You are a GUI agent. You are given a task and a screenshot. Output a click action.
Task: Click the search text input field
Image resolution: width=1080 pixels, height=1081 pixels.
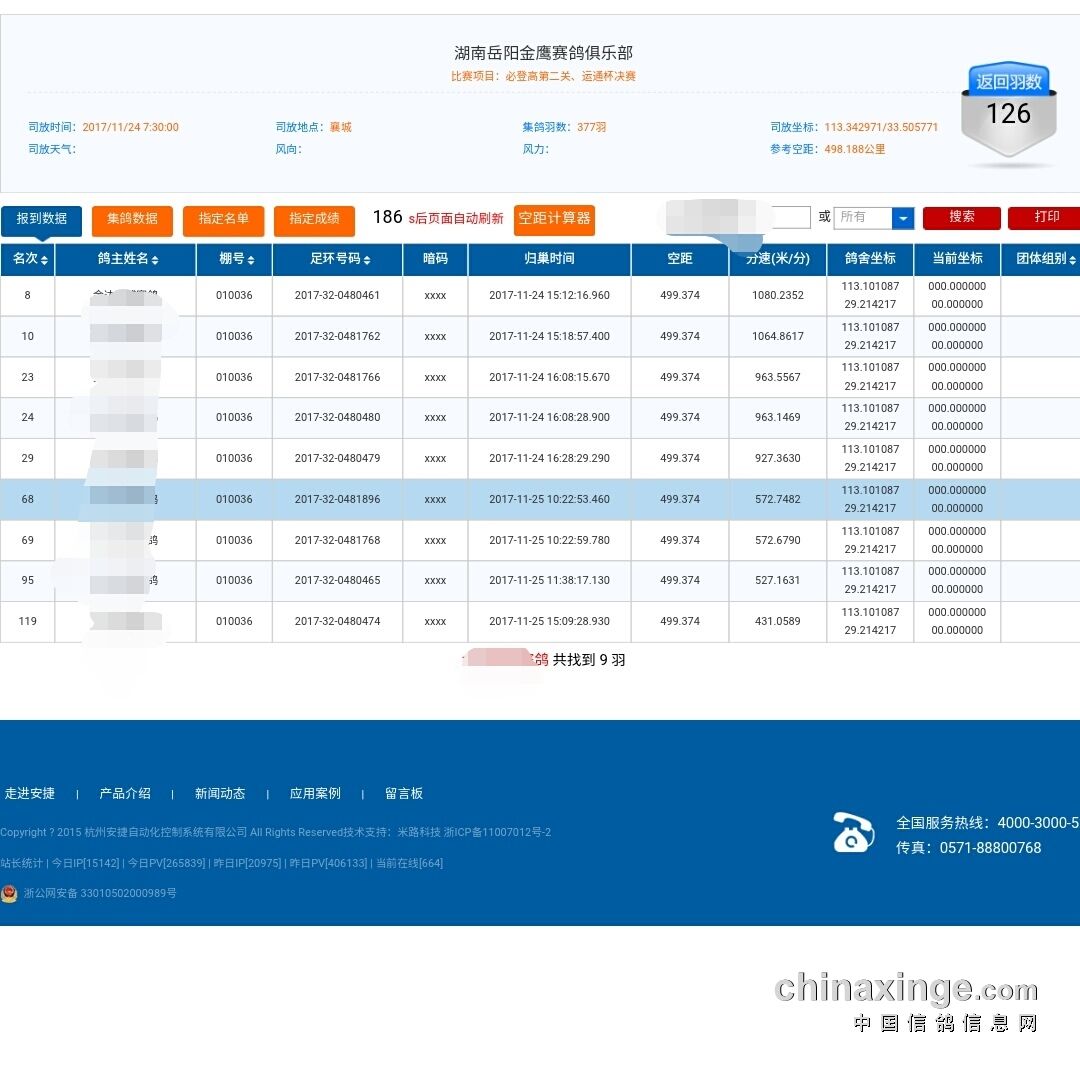point(791,217)
